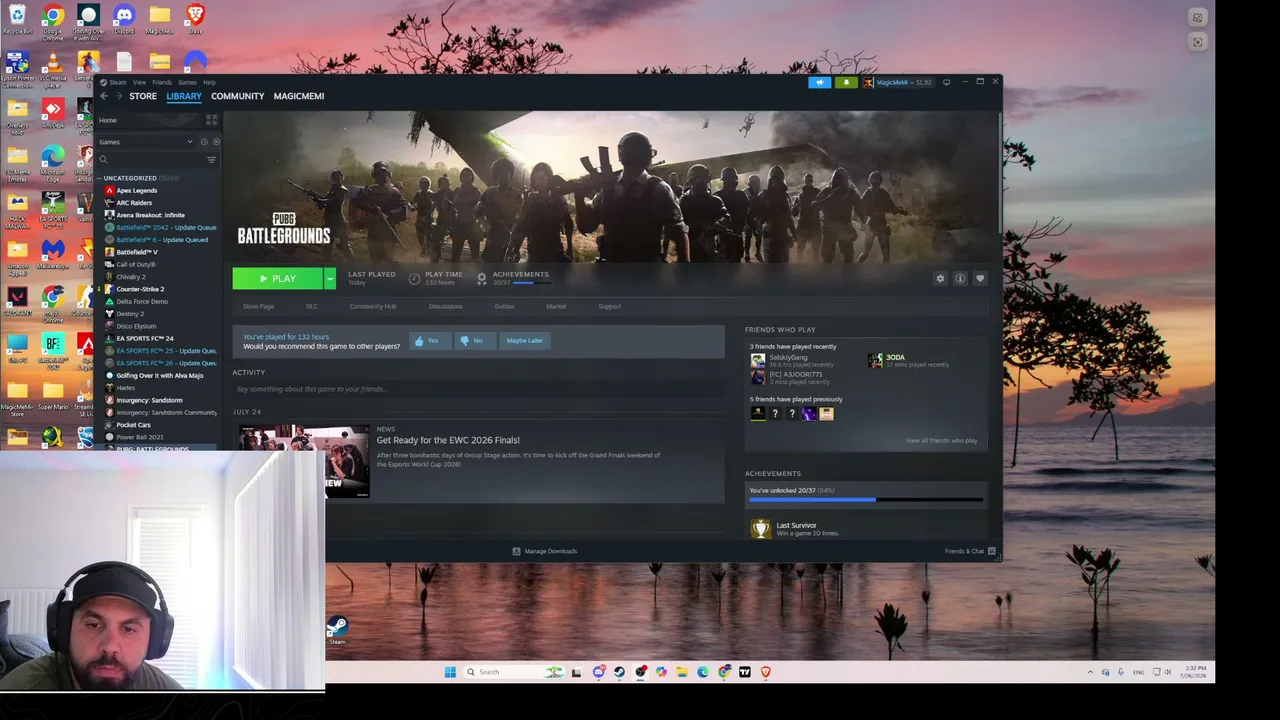Open File Explorer from taskbar
Image resolution: width=1280 pixels, height=720 pixels.
coord(682,672)
